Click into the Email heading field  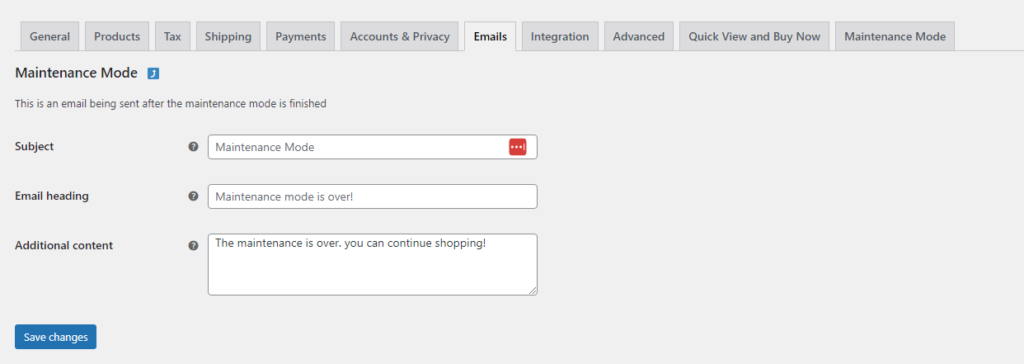372,196
